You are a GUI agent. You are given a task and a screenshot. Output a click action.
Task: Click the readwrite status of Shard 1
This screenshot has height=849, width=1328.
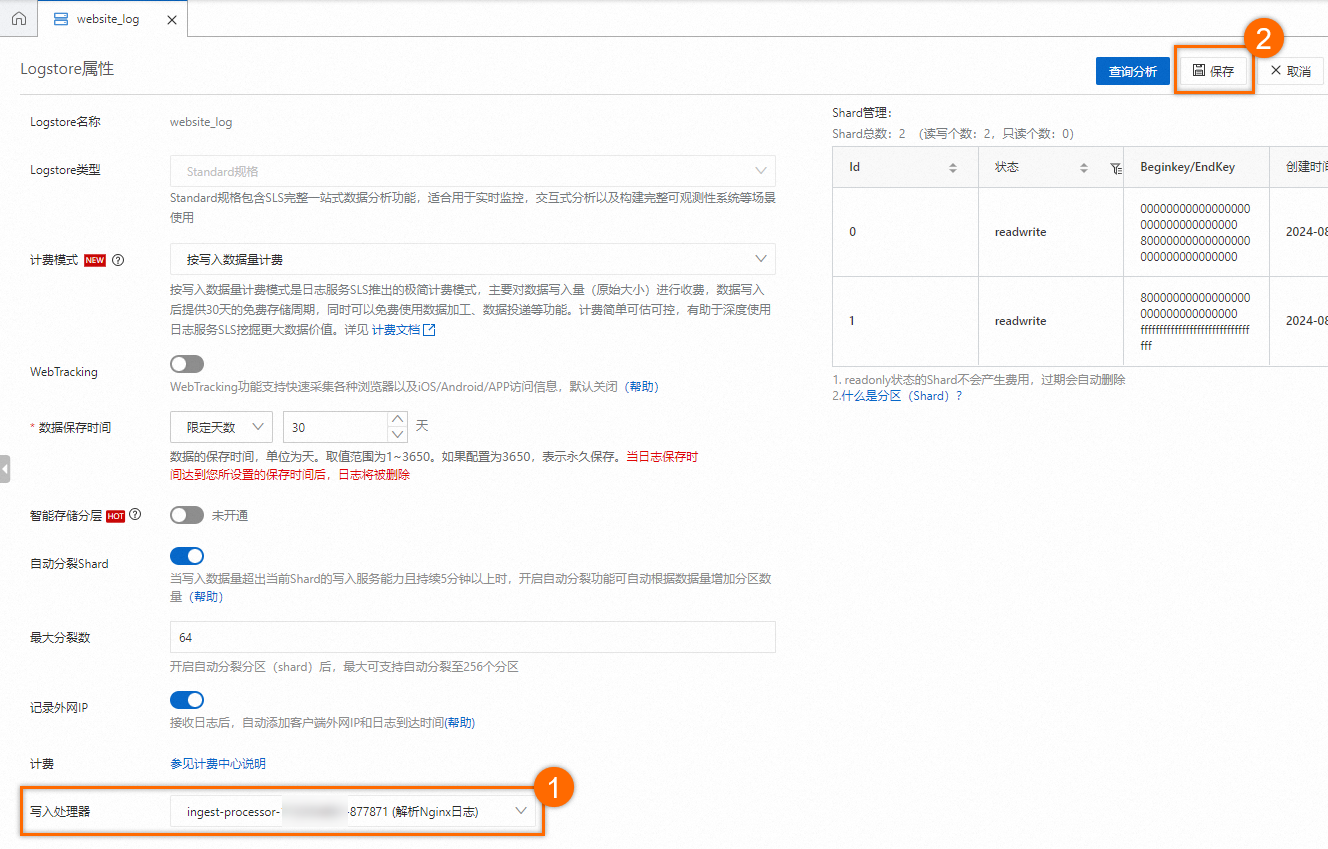(1020, 321)
